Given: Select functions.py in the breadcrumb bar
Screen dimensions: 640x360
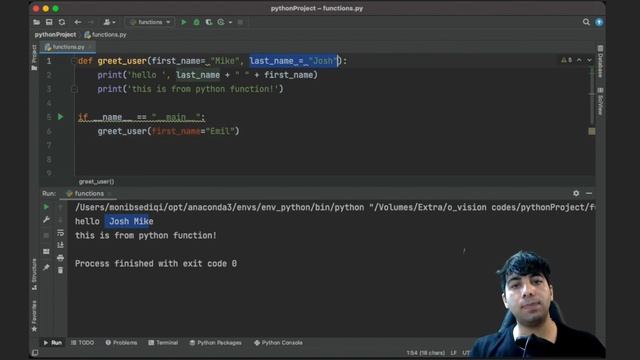Looking at the screenshot, I should (105, 35).
